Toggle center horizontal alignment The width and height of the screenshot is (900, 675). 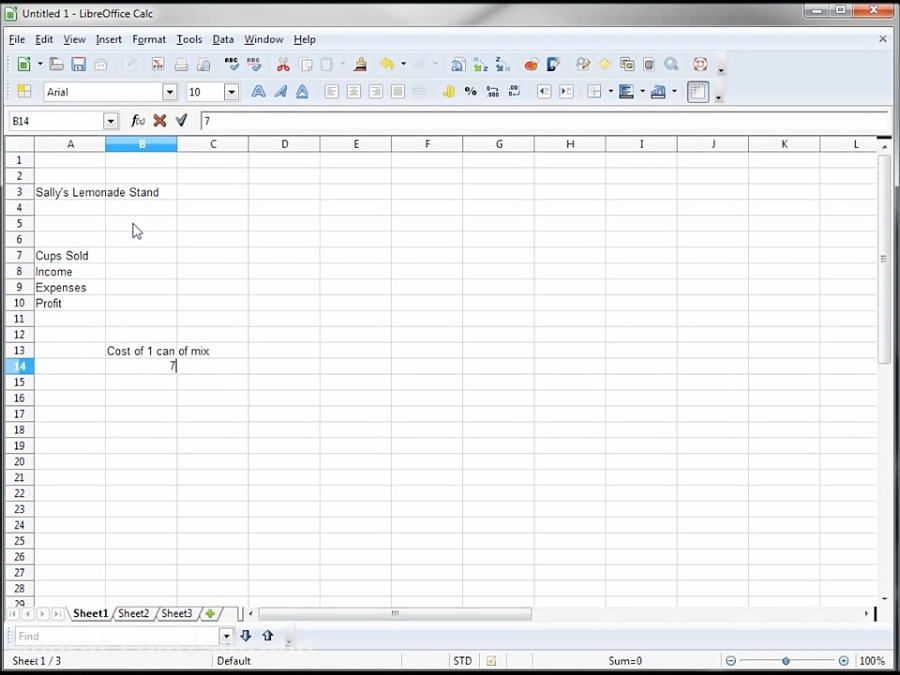point(354,92)
